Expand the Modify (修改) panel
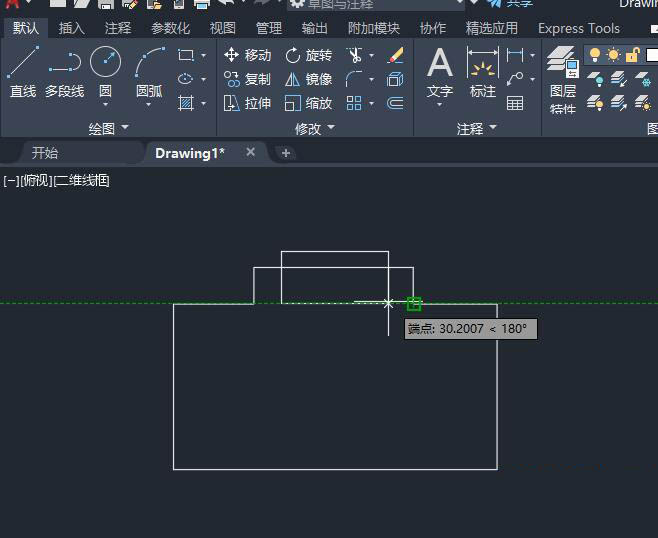 (x=315, y=128)
